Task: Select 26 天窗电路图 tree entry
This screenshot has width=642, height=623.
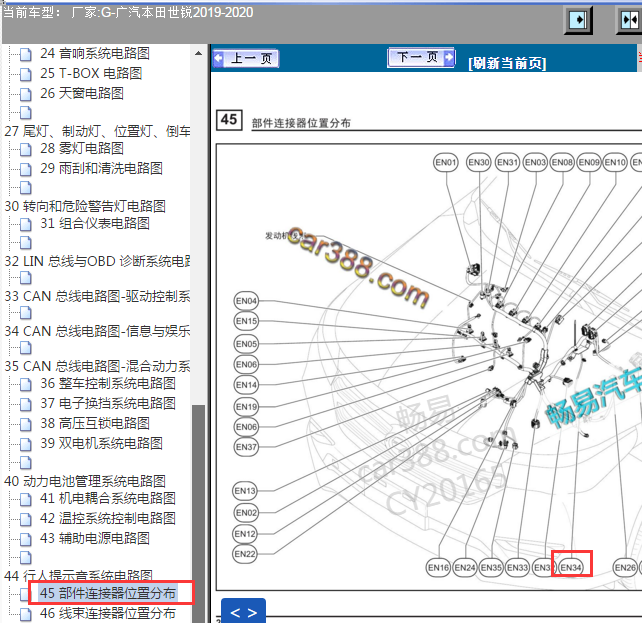Action: (x=82, y=93)
